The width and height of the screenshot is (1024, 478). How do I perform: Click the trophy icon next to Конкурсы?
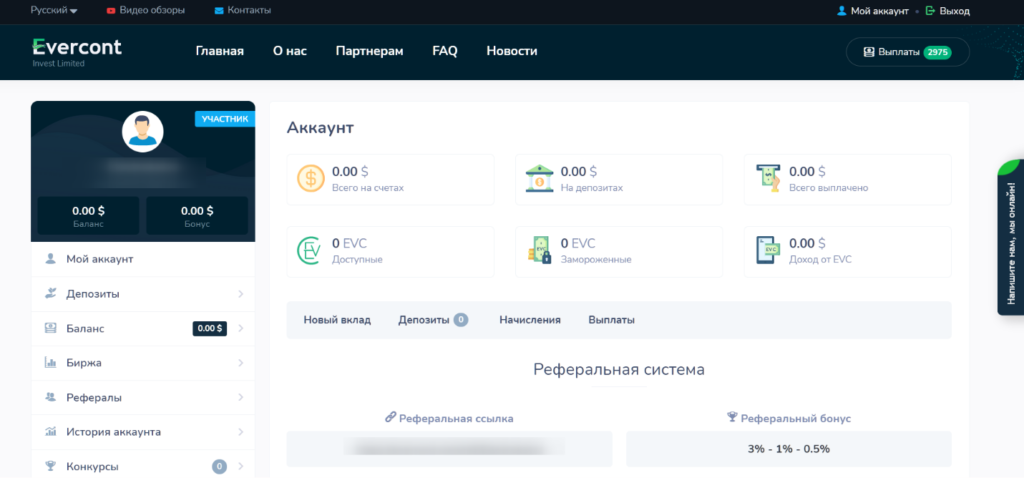click(50, 466)
